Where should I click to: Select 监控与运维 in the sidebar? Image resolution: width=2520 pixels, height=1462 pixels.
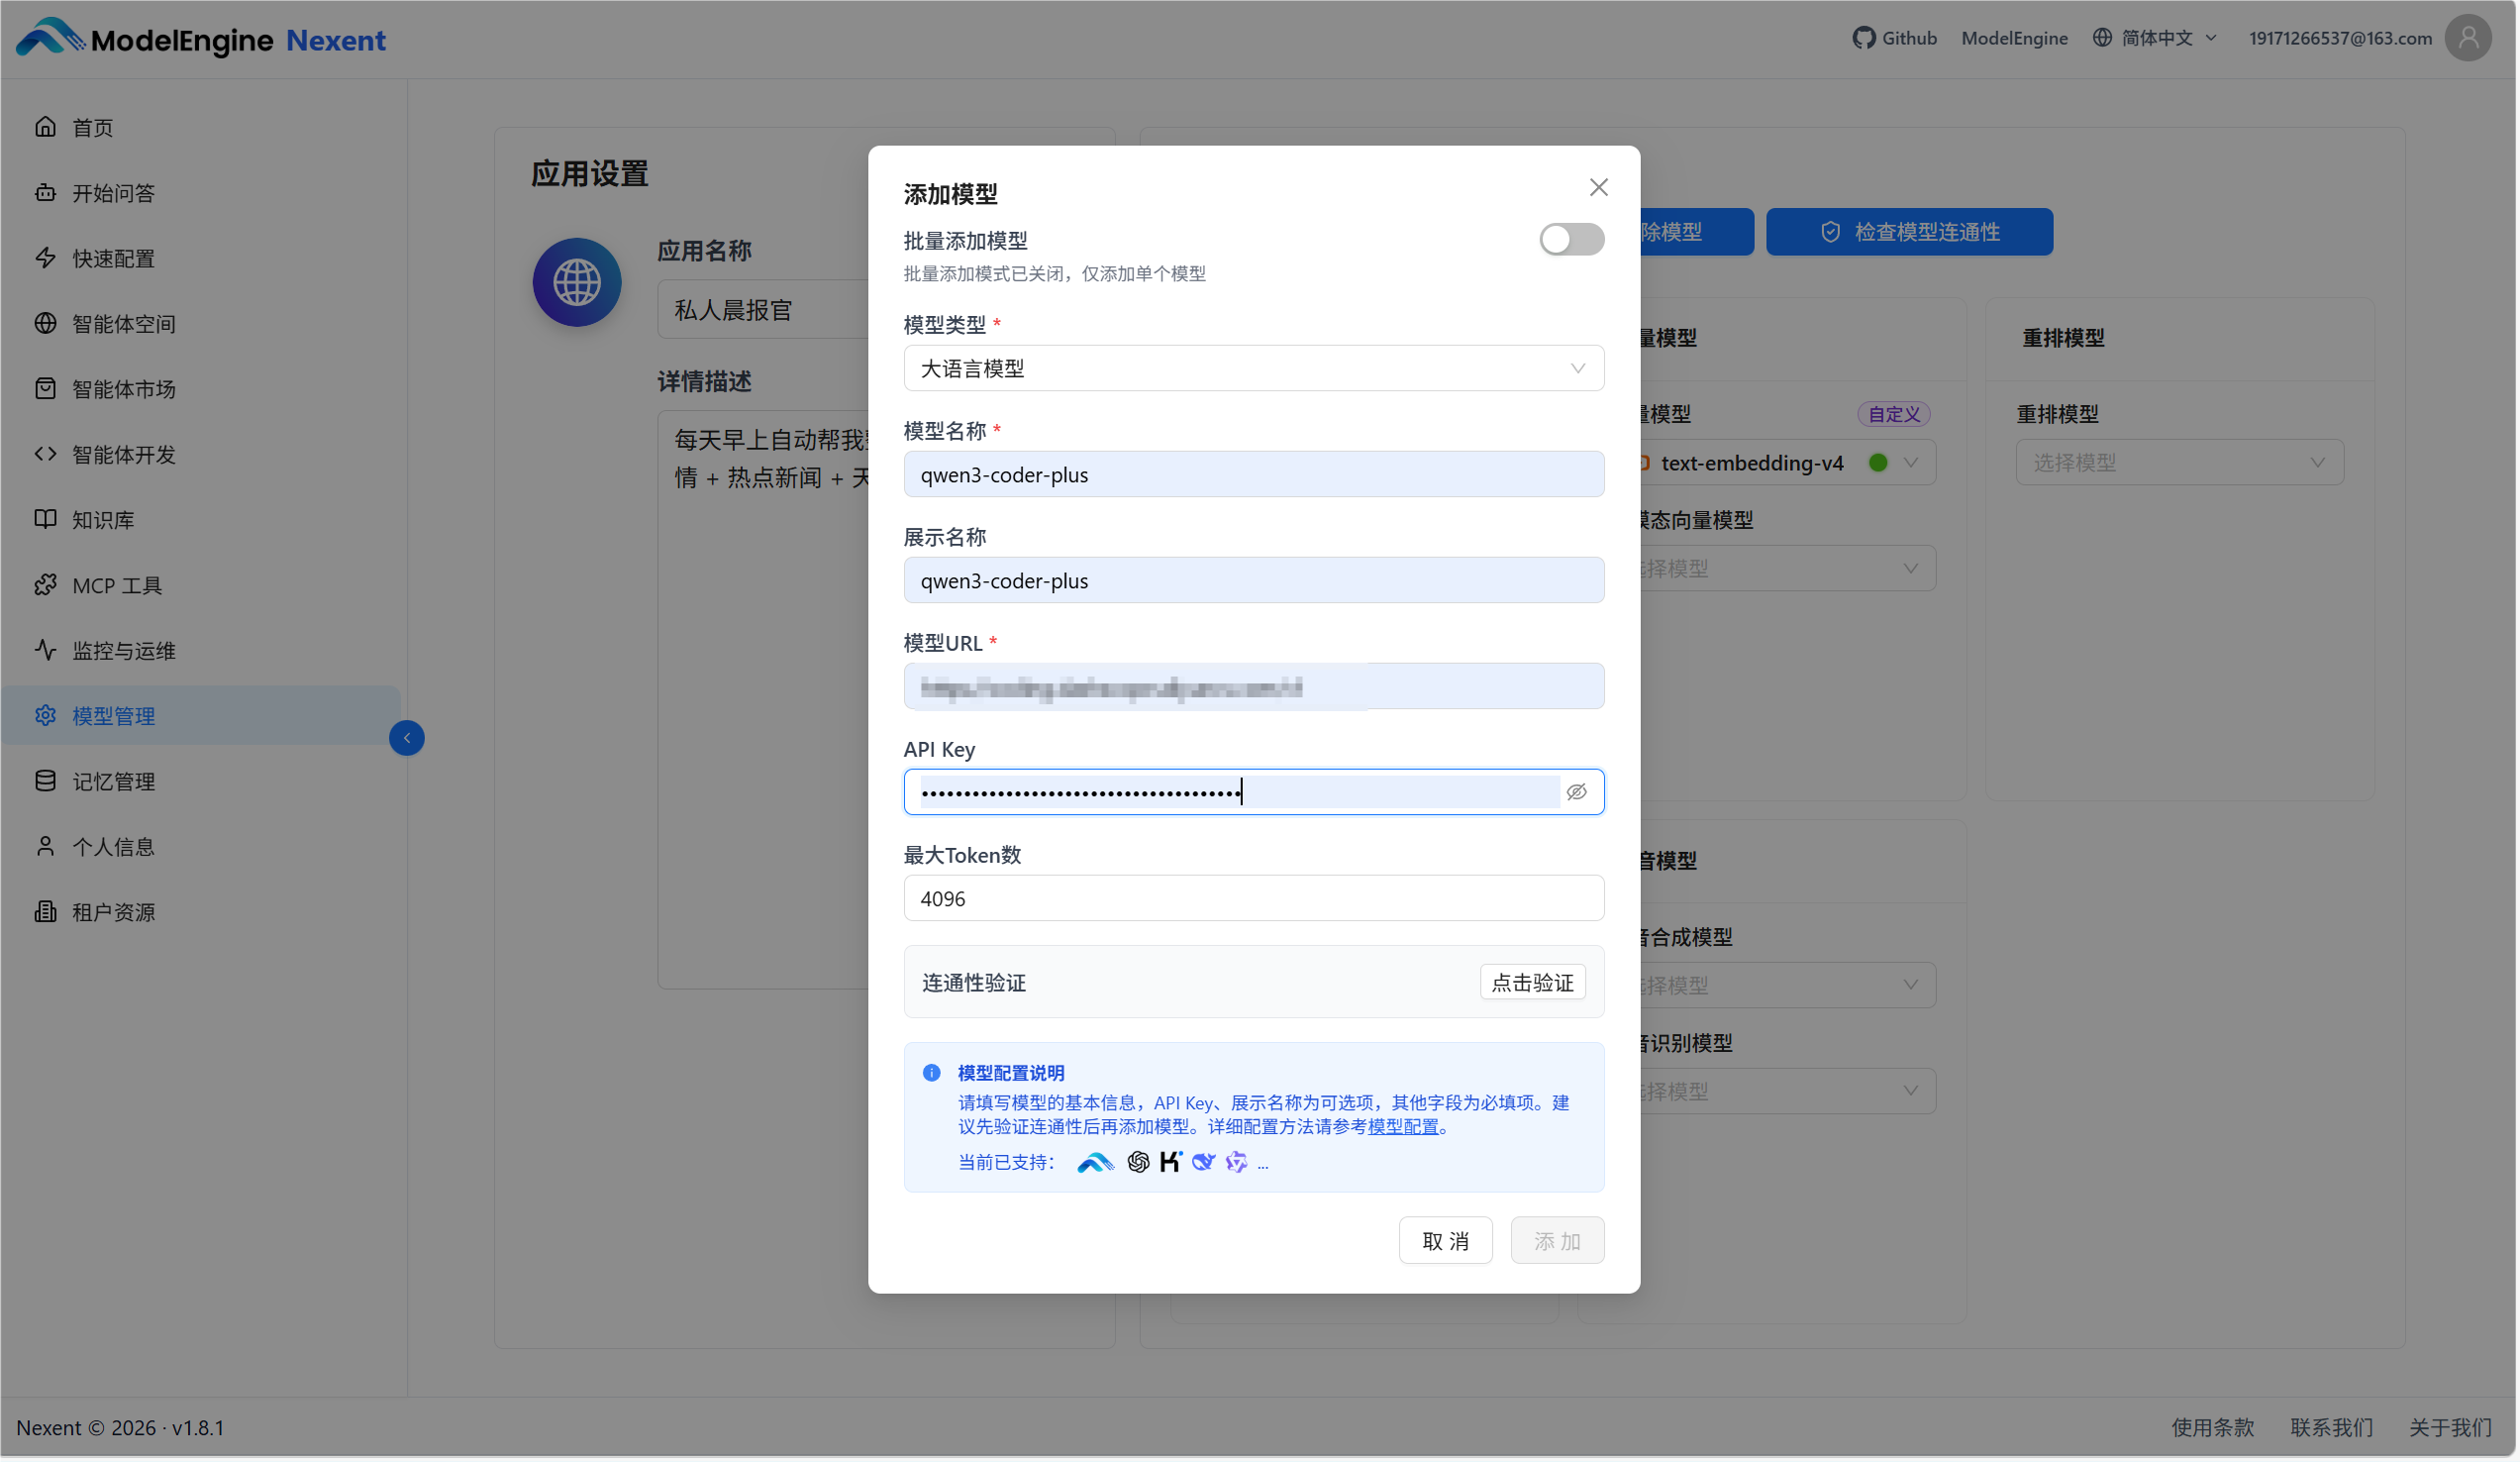(x=123, y=651)
